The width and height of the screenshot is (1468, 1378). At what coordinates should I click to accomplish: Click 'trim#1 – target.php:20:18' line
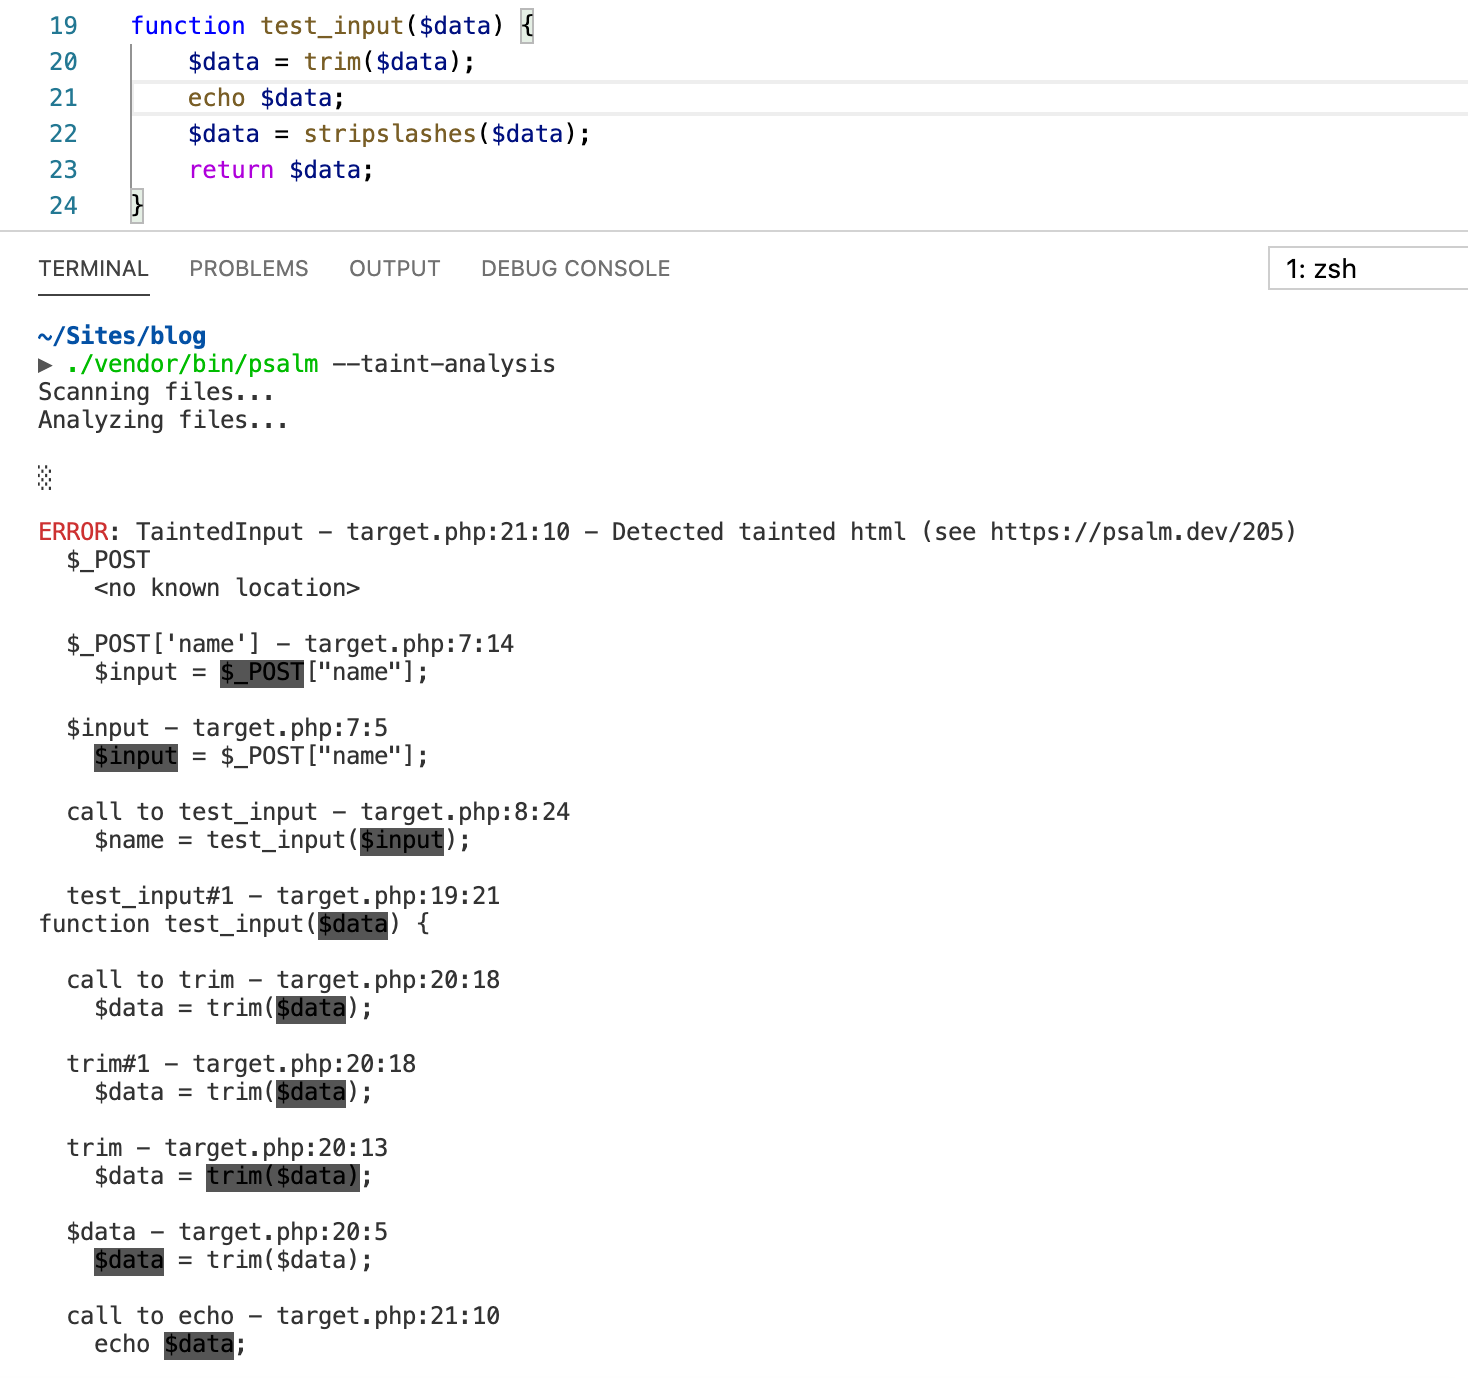pos(241,1063)
